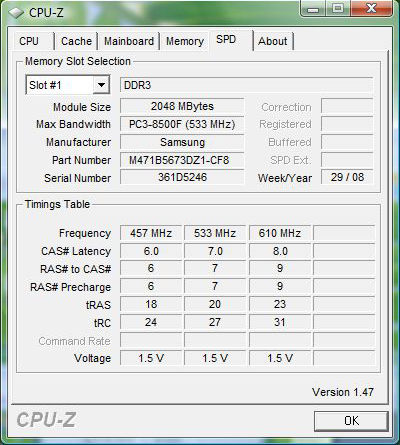400x445 pixels.
Task: Click the Voltage label
Action: [x=93, y=358]
